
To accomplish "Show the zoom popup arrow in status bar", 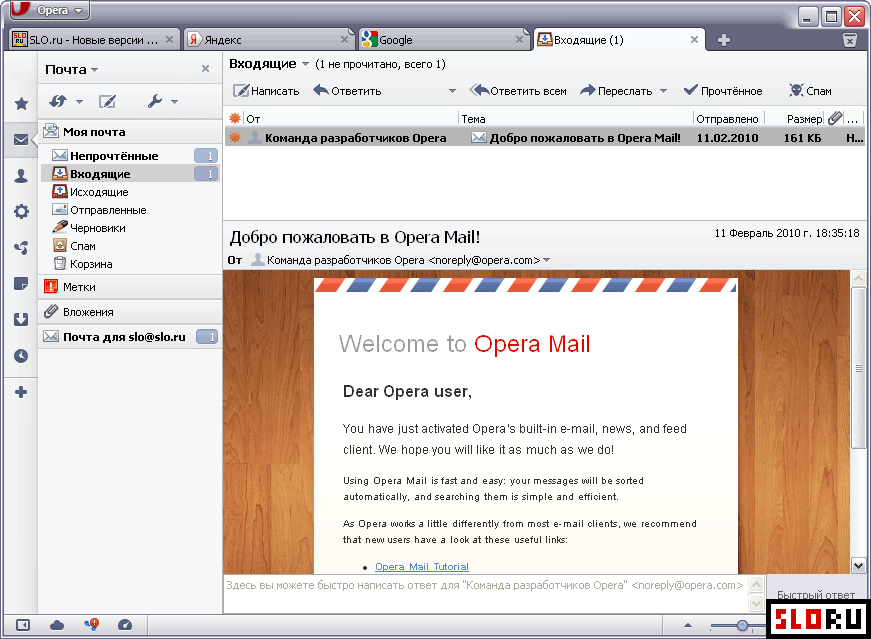I will pos(688,626).
